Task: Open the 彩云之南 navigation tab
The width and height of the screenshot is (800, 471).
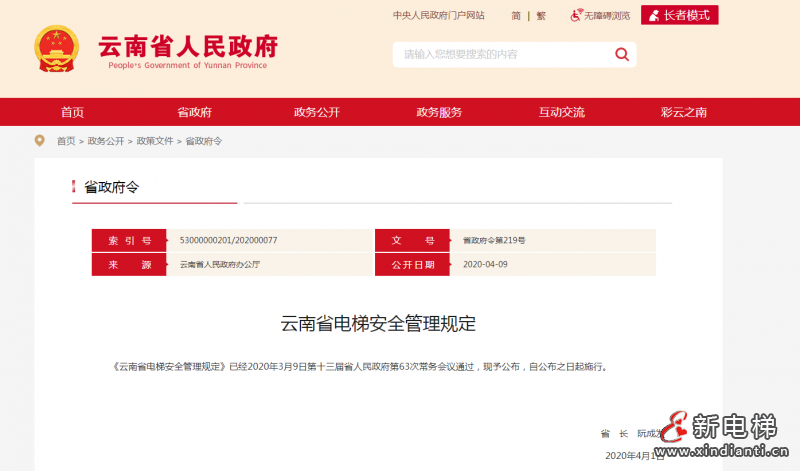Action: pos(684,112)
